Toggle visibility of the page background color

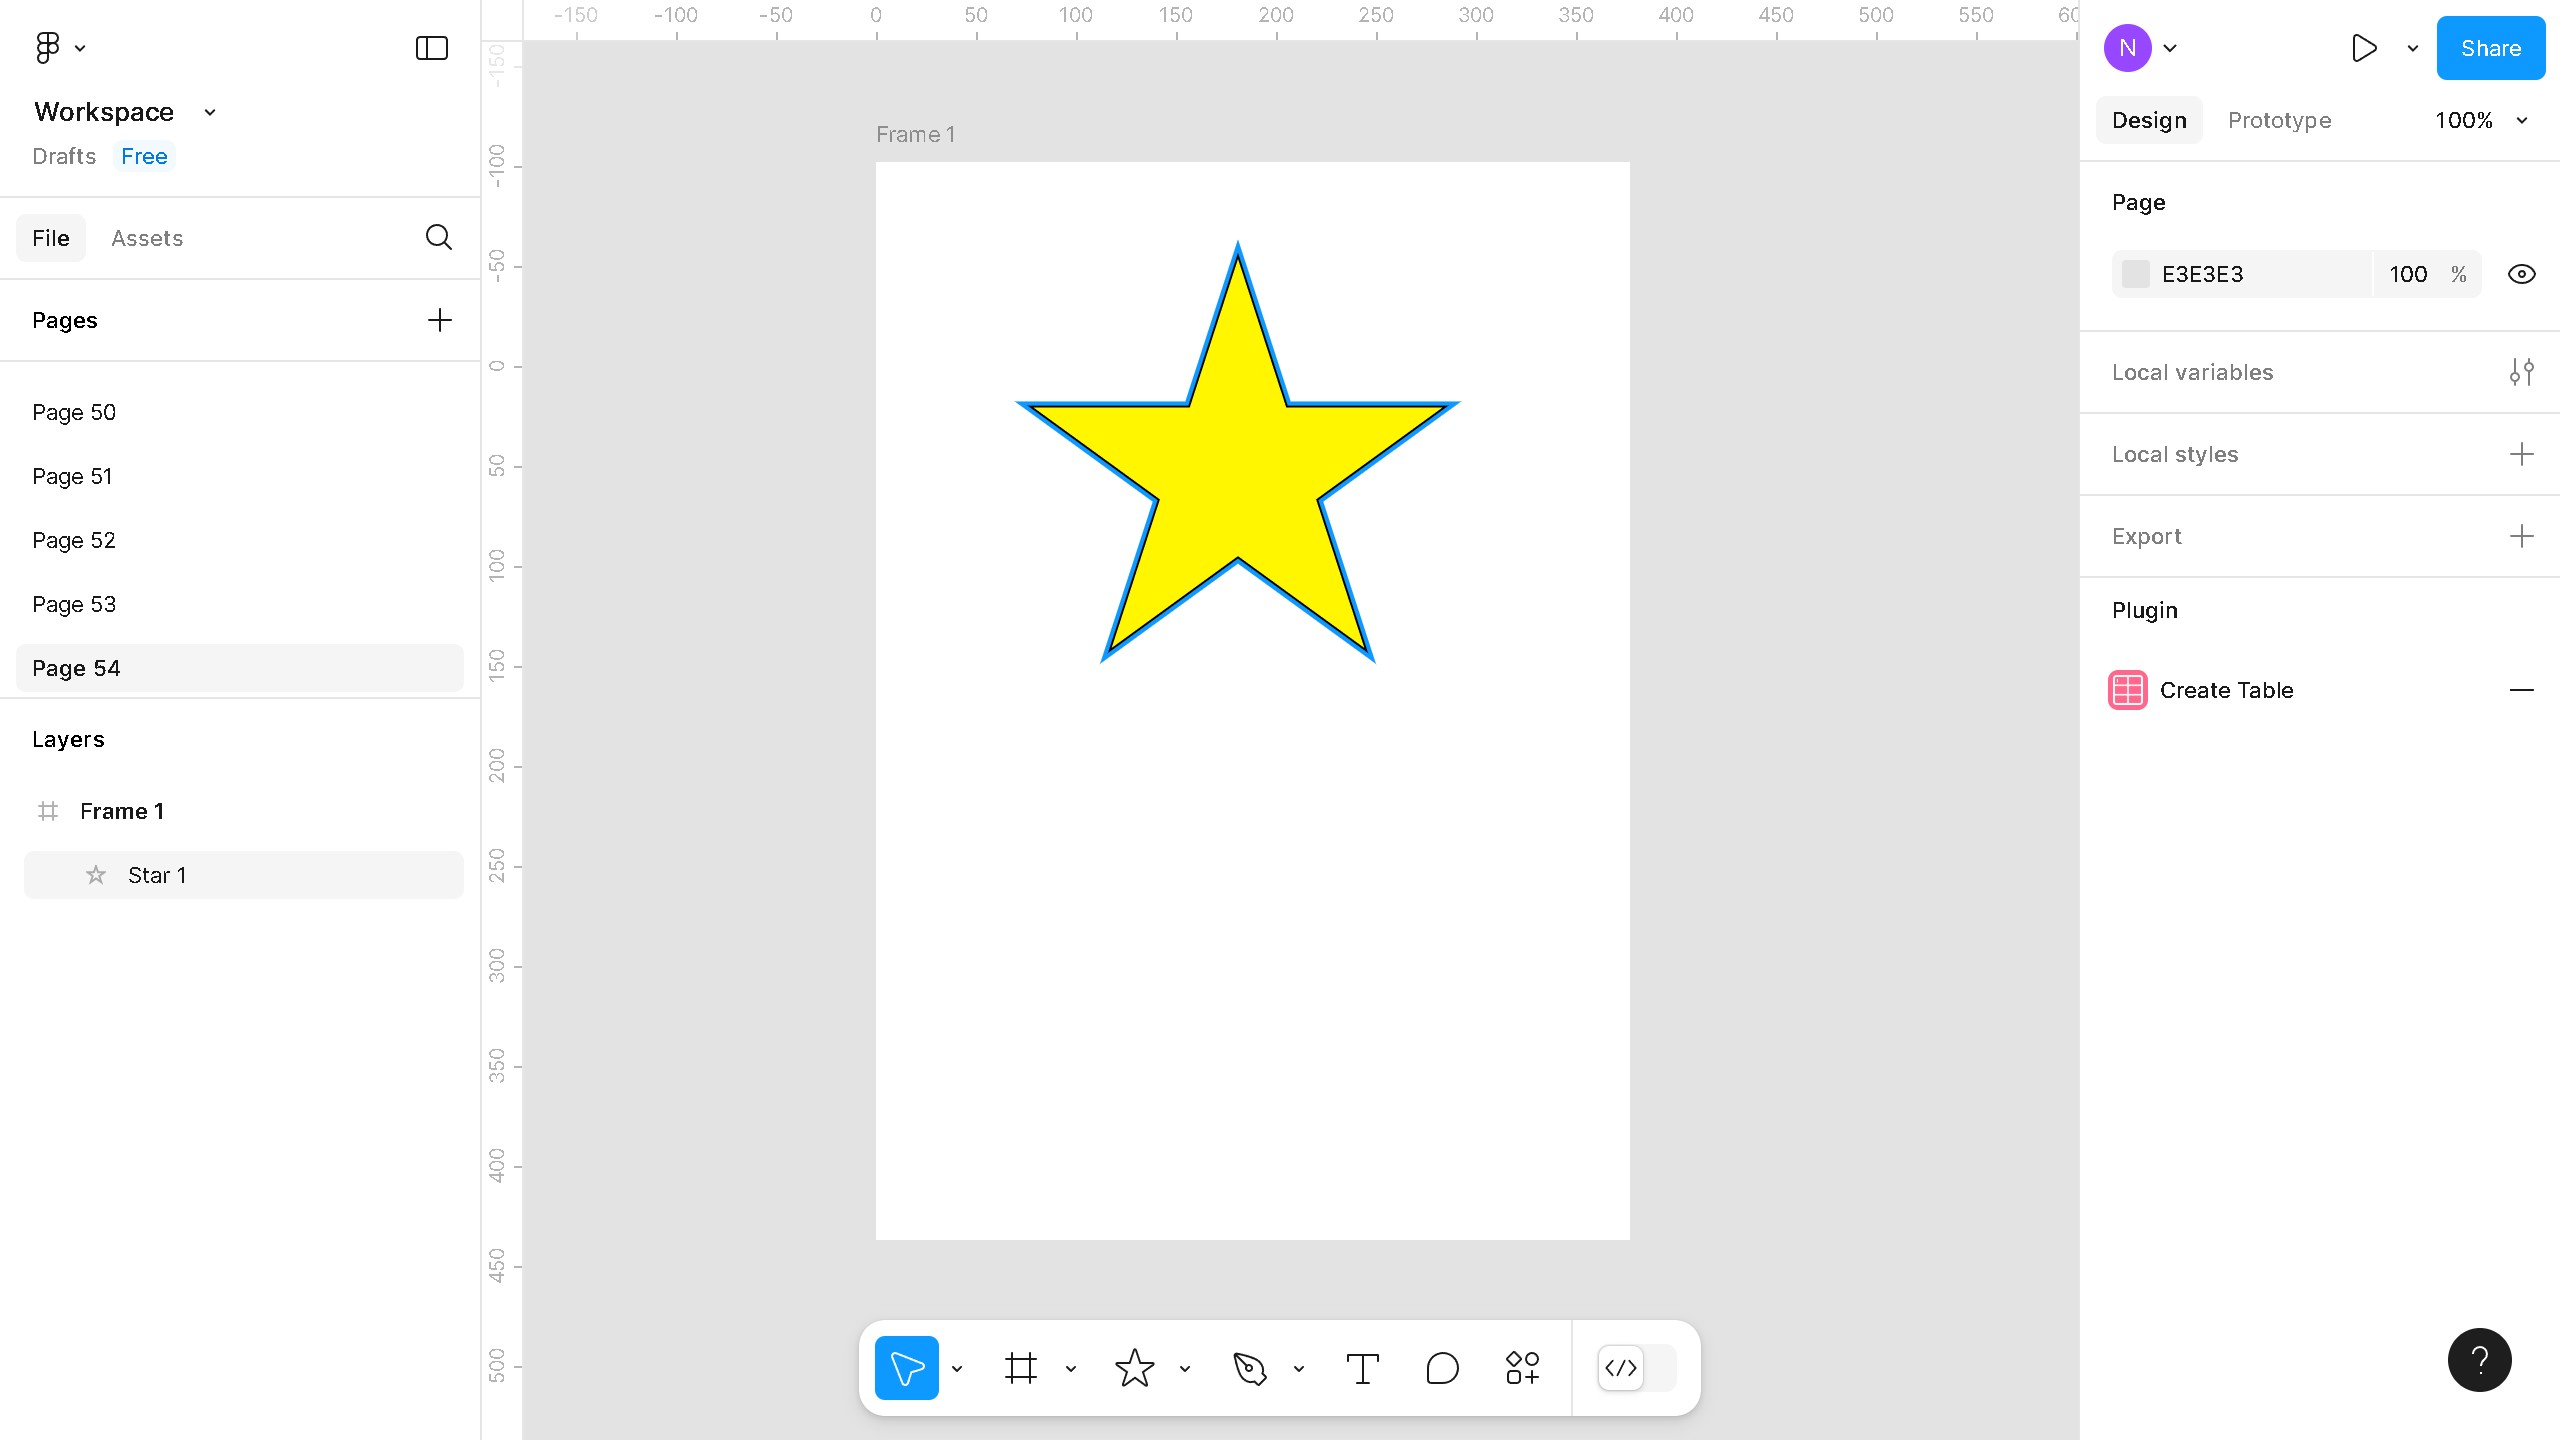tap(2521, 273)
